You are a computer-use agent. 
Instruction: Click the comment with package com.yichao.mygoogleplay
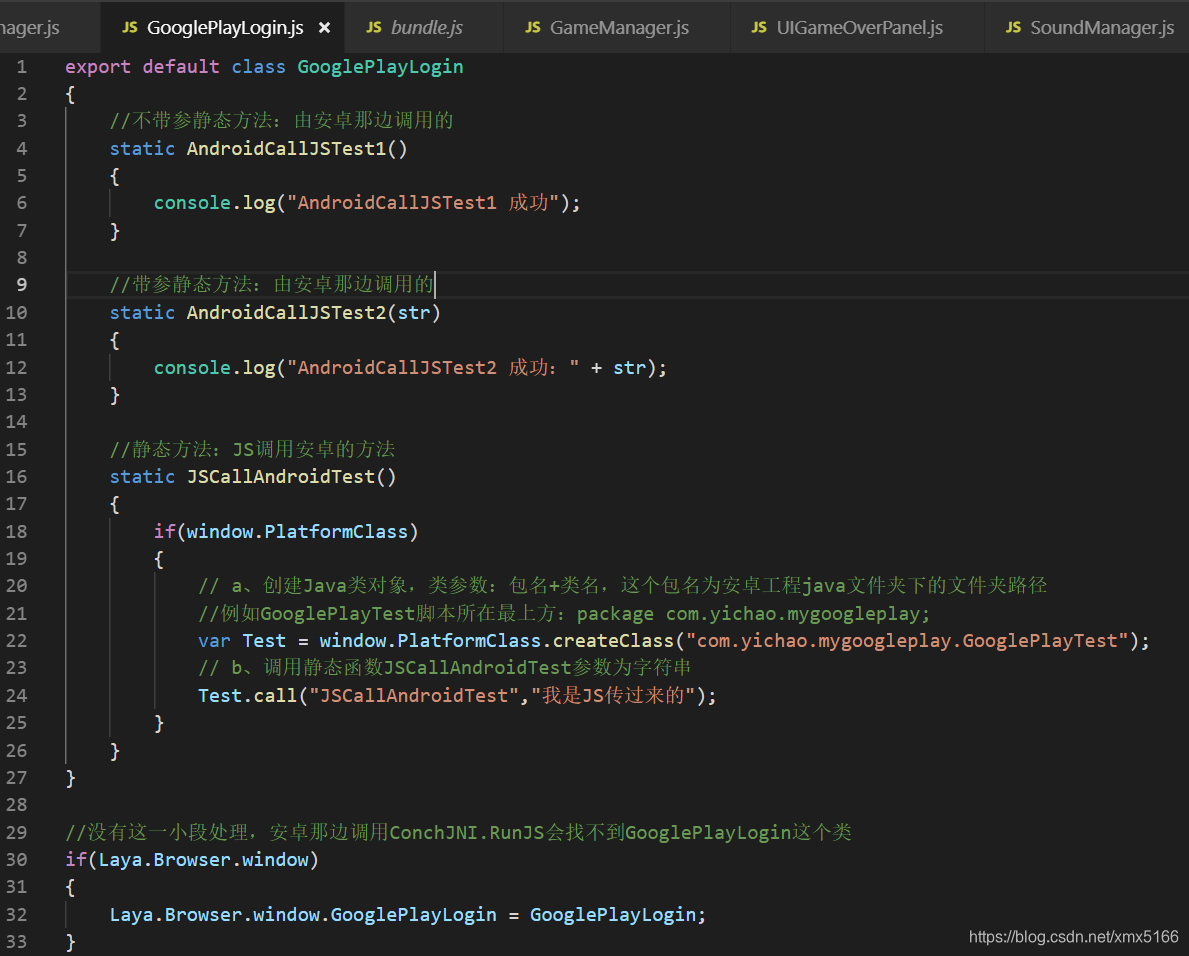[564, 613]
